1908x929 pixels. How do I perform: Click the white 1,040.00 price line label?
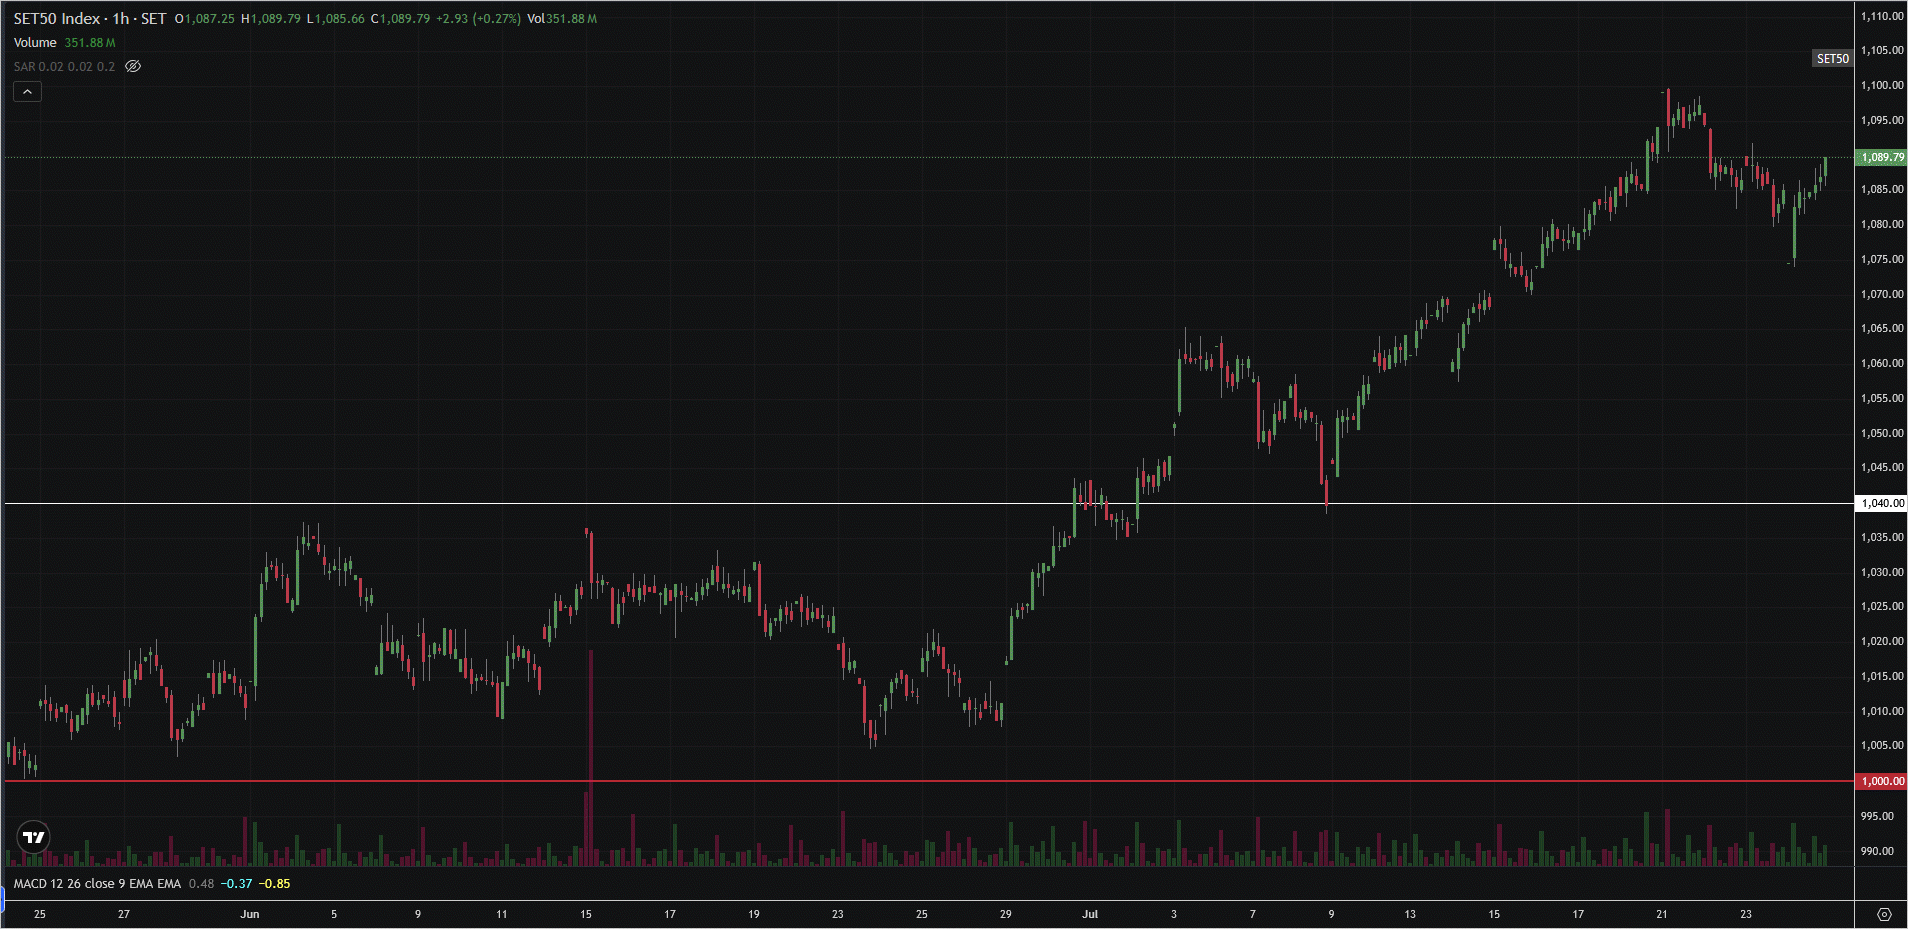[x=1881, y=503]
